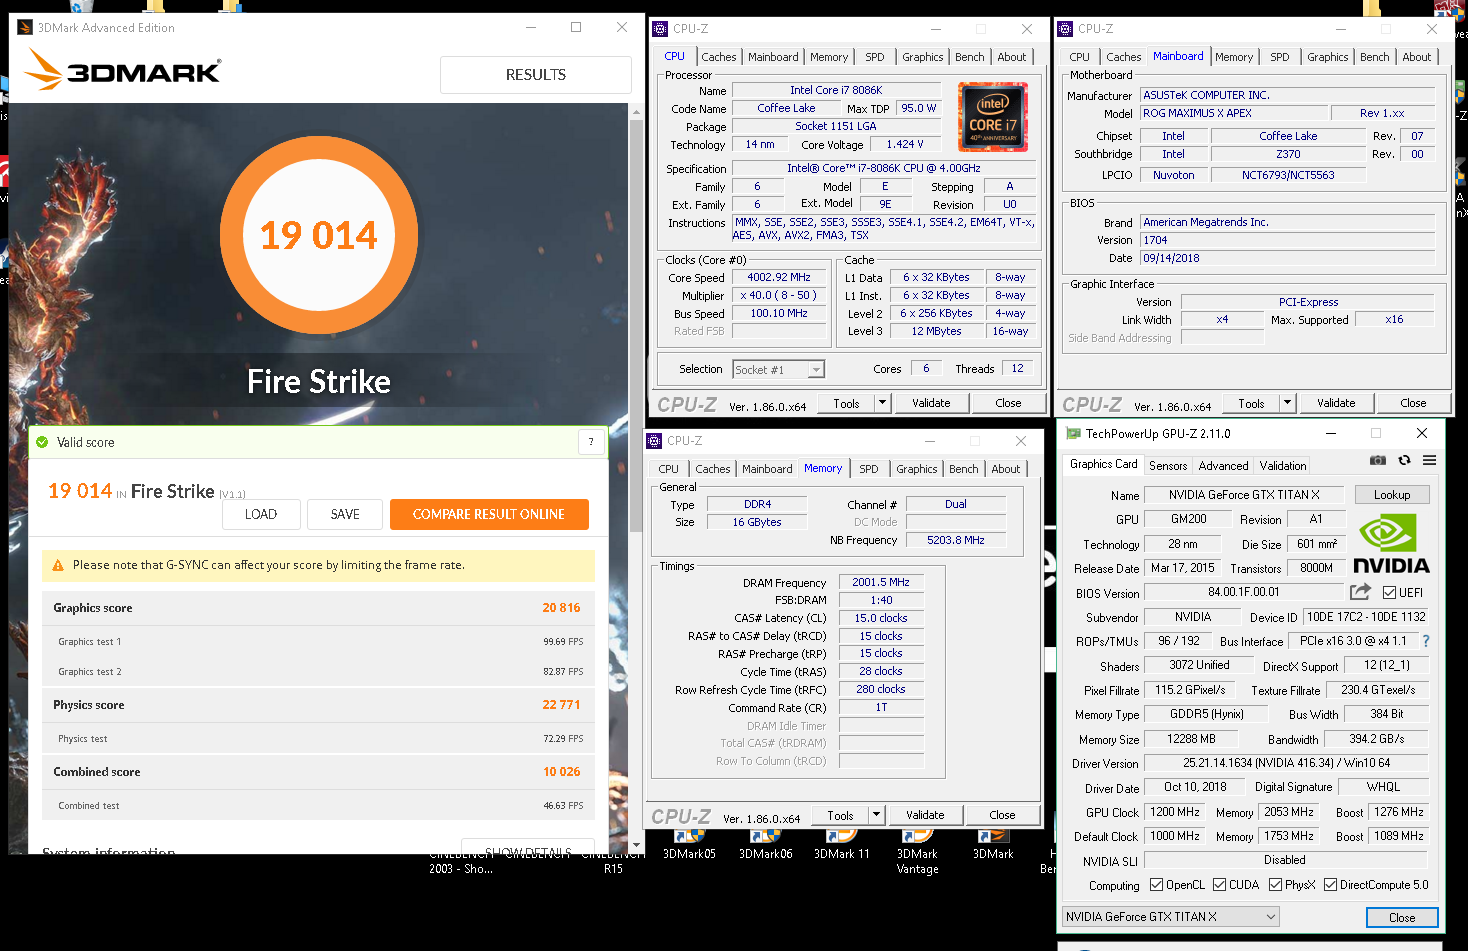
Task: Open the About tab in the CPU-Z Memory window
Action: (1006, 469)
